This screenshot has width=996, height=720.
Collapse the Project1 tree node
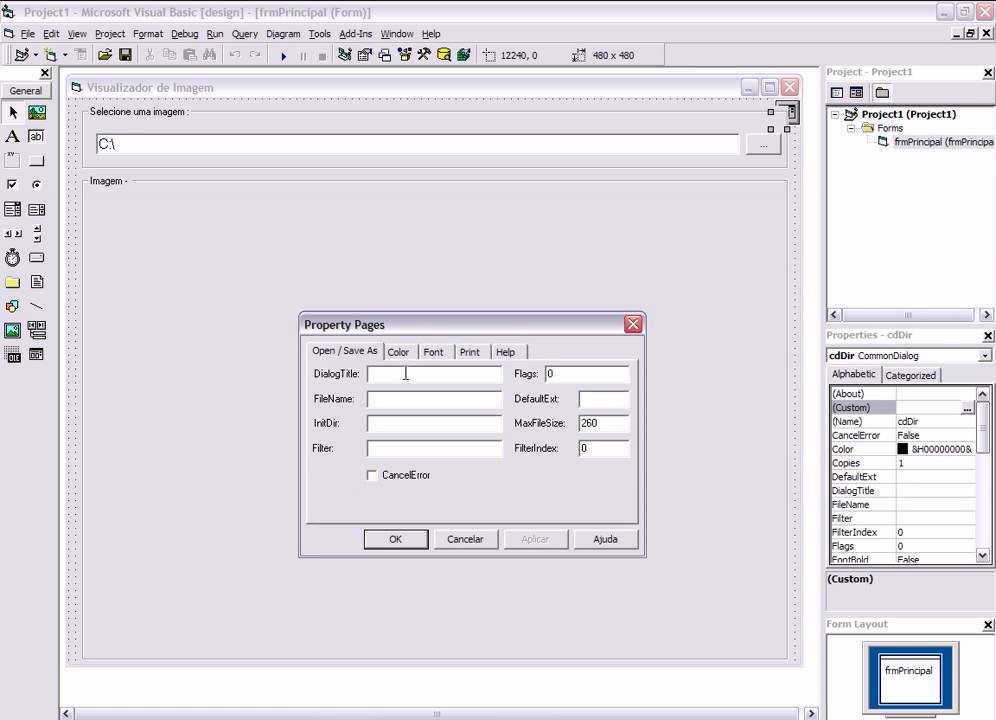(x=835, y=115)
